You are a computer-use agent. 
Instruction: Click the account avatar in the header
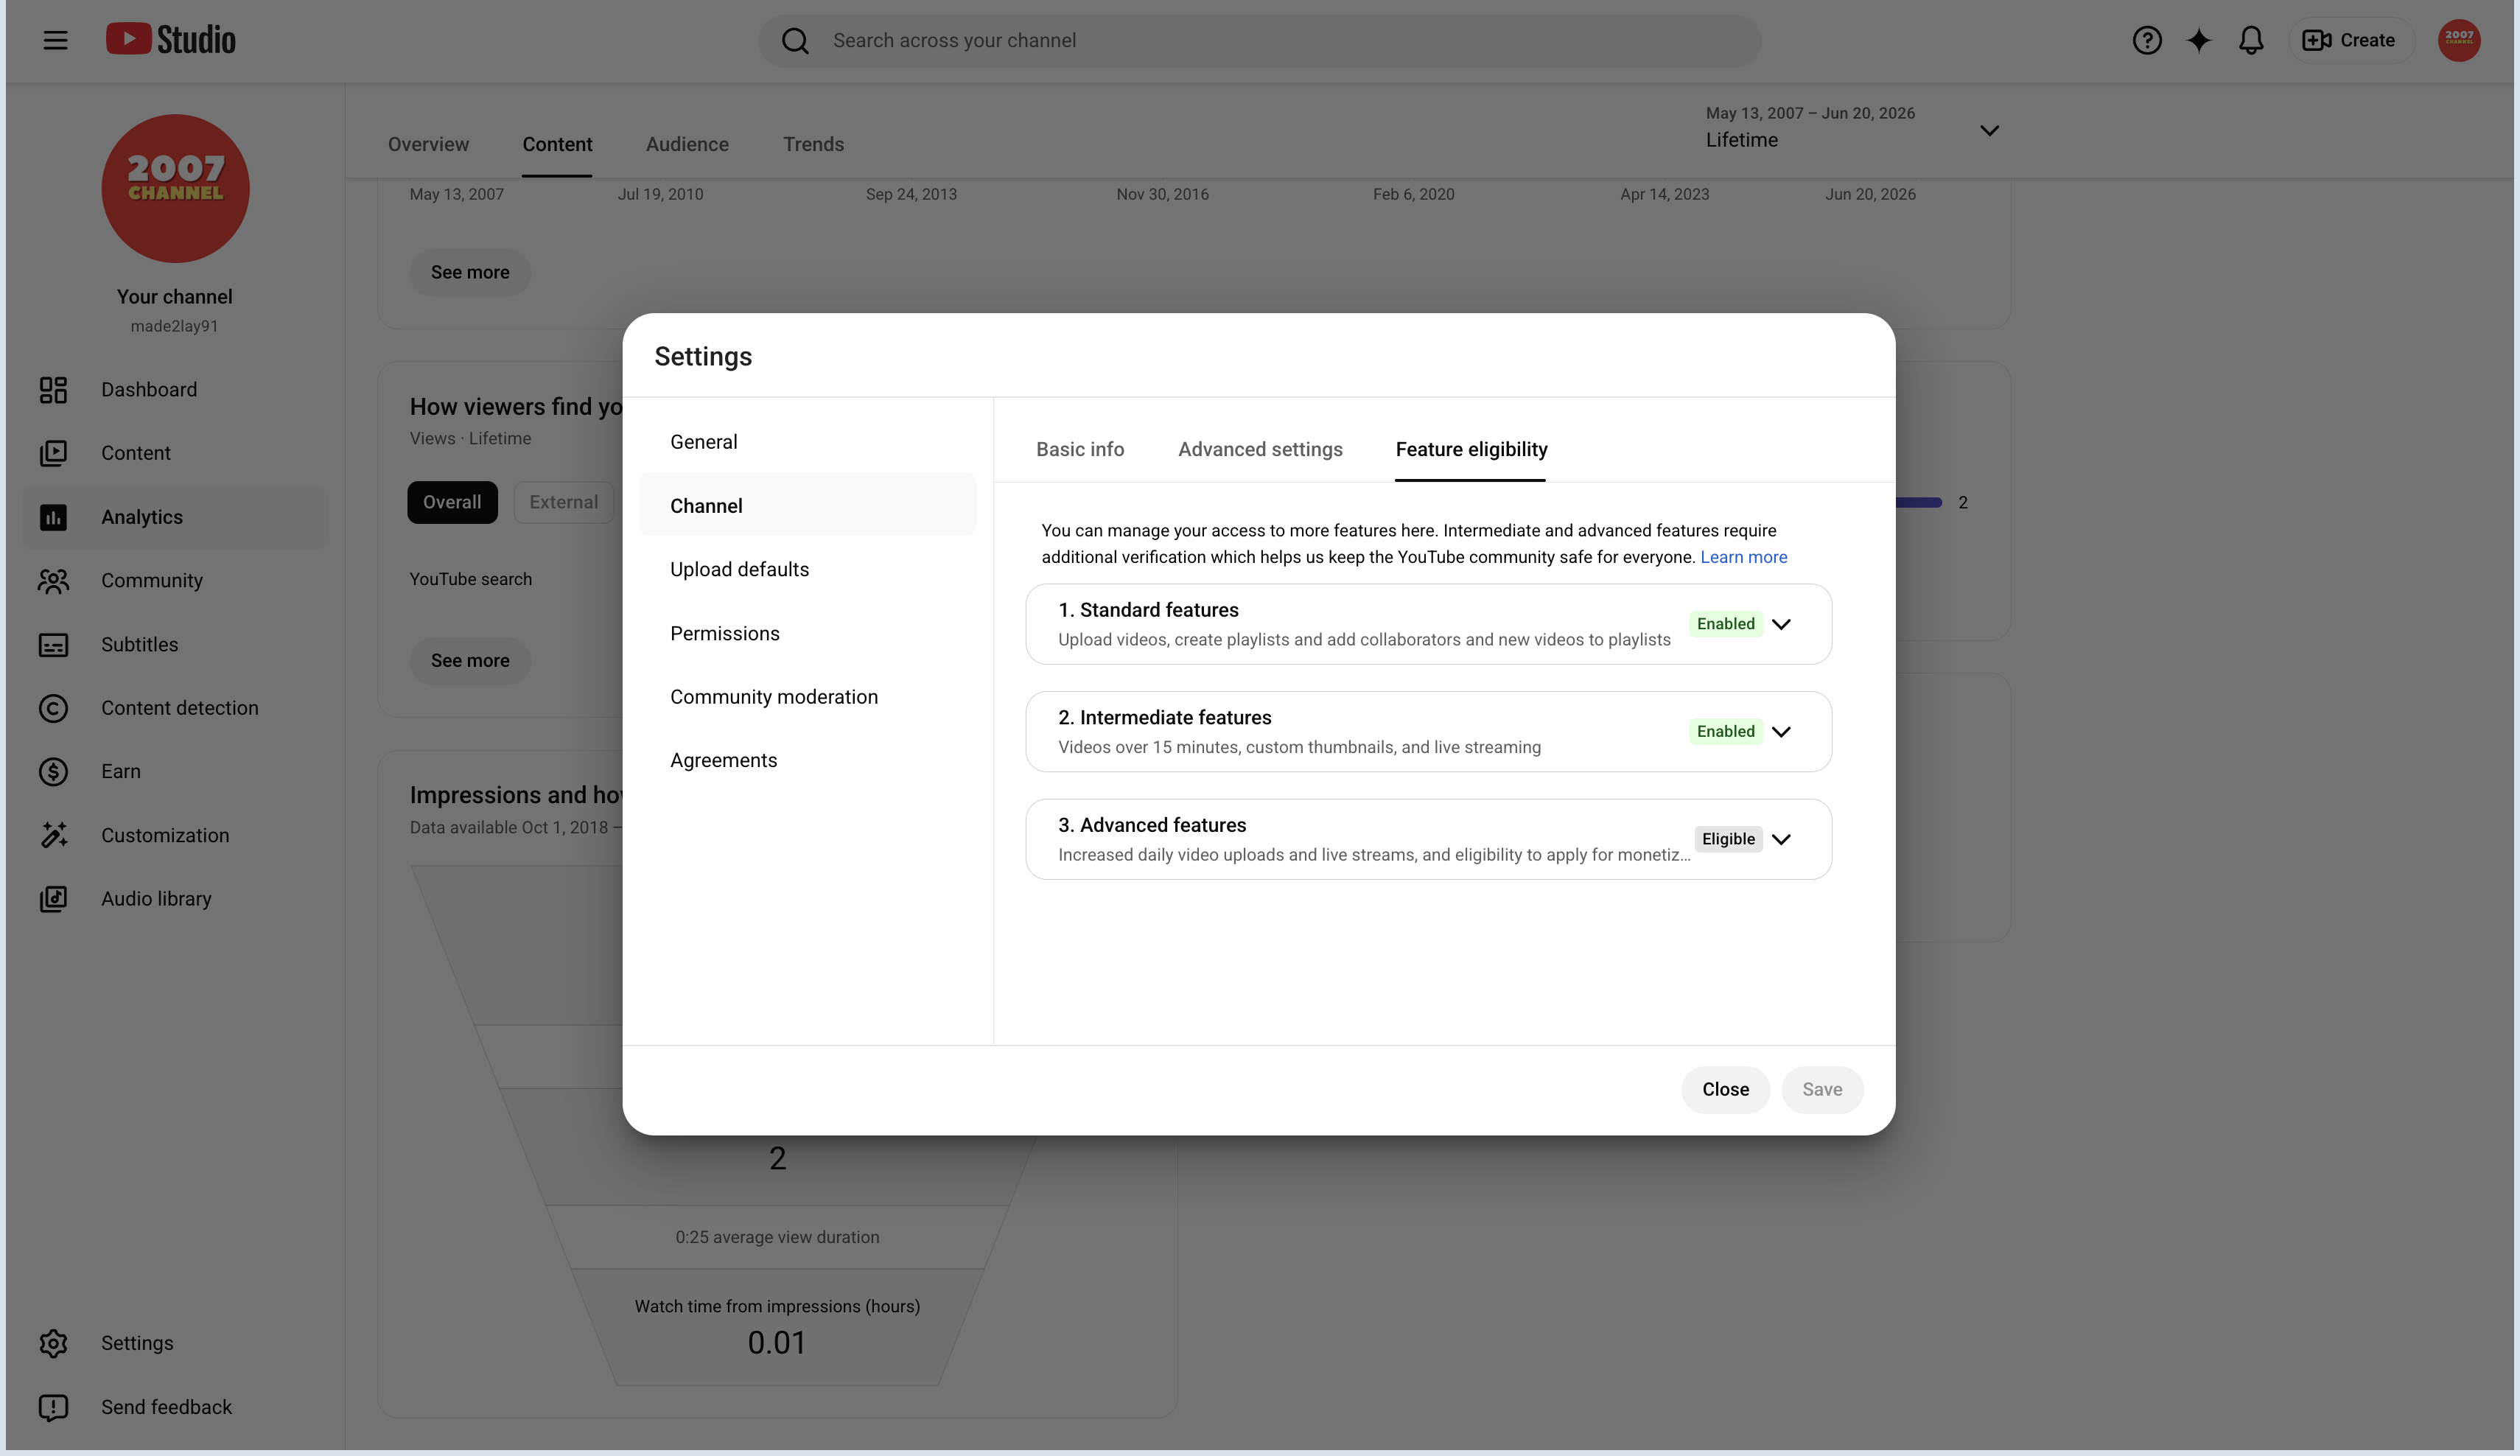coord(2459,40)
